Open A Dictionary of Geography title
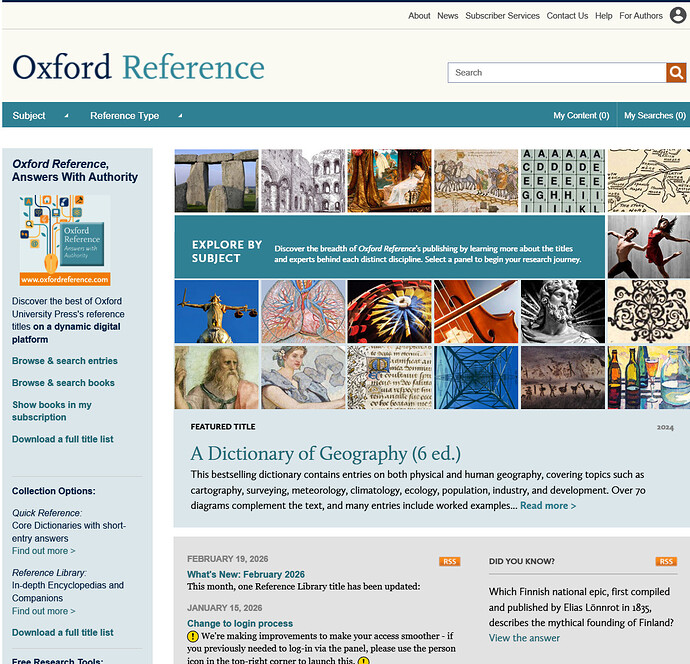The width and height of the screenshot is (690, 664). click(326, 454)
